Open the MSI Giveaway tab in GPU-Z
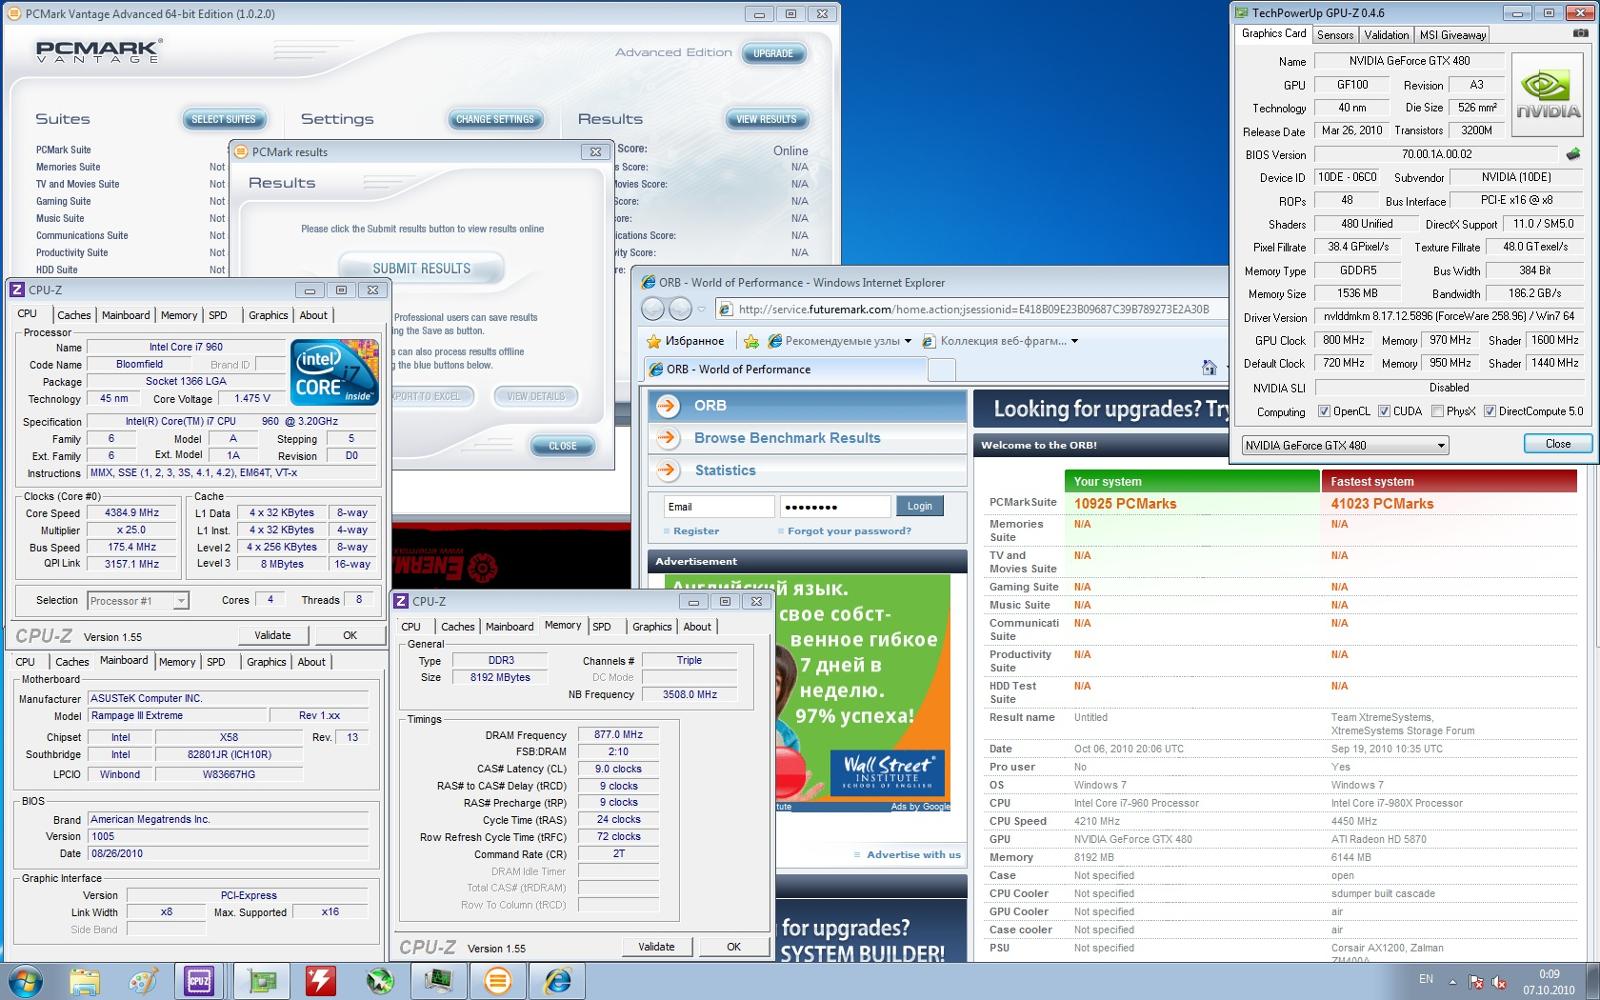The height and width of the screenshot is (1000, 1600). pos(1453,34)
